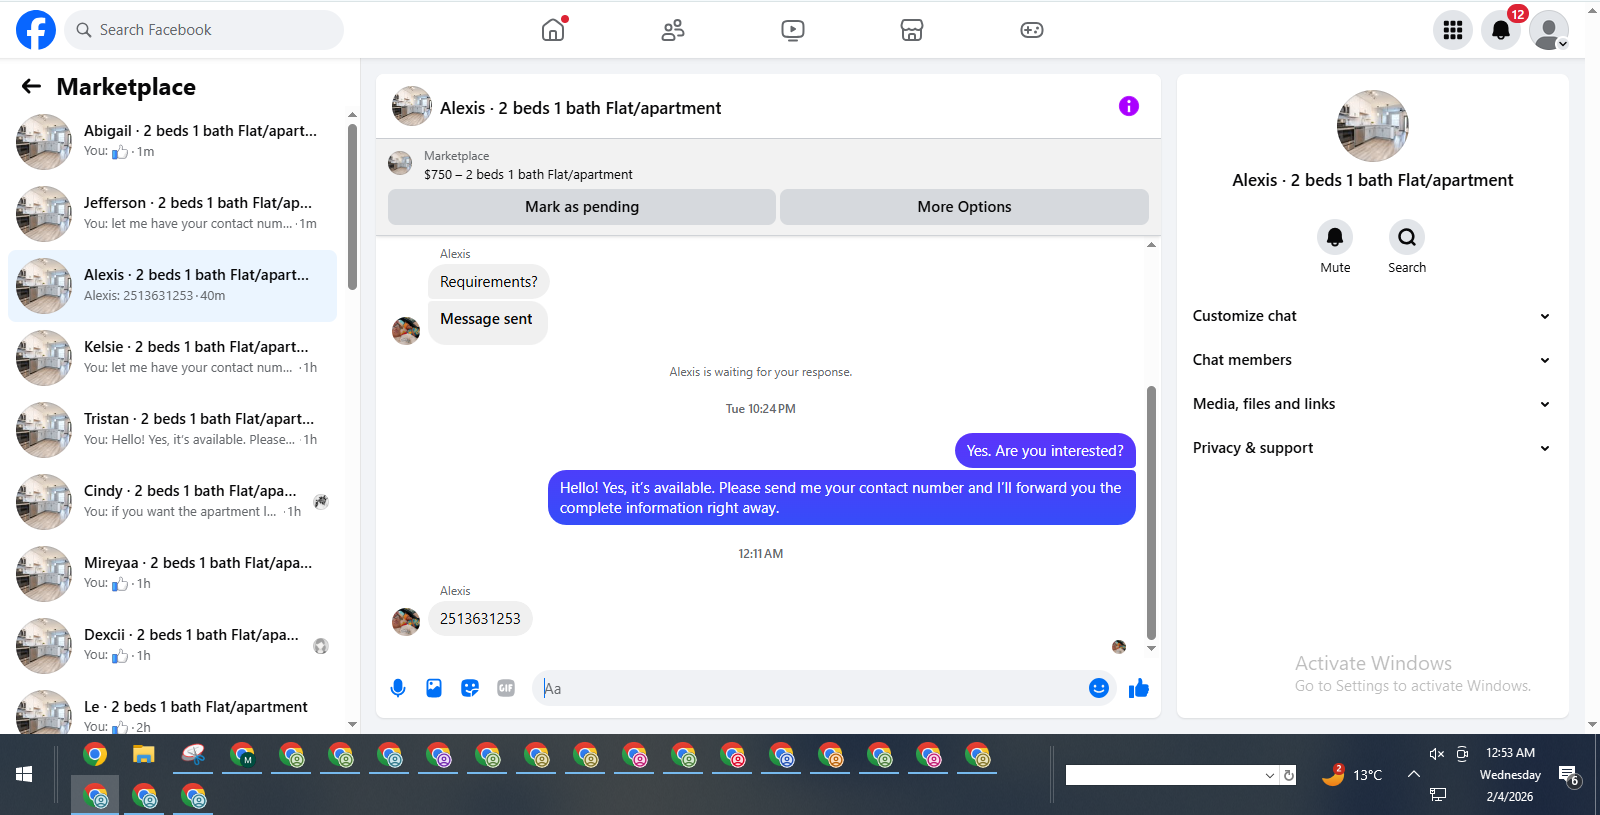Choose a sticker icon
This screenshot has width=1600, height=815.
point(470,688)
